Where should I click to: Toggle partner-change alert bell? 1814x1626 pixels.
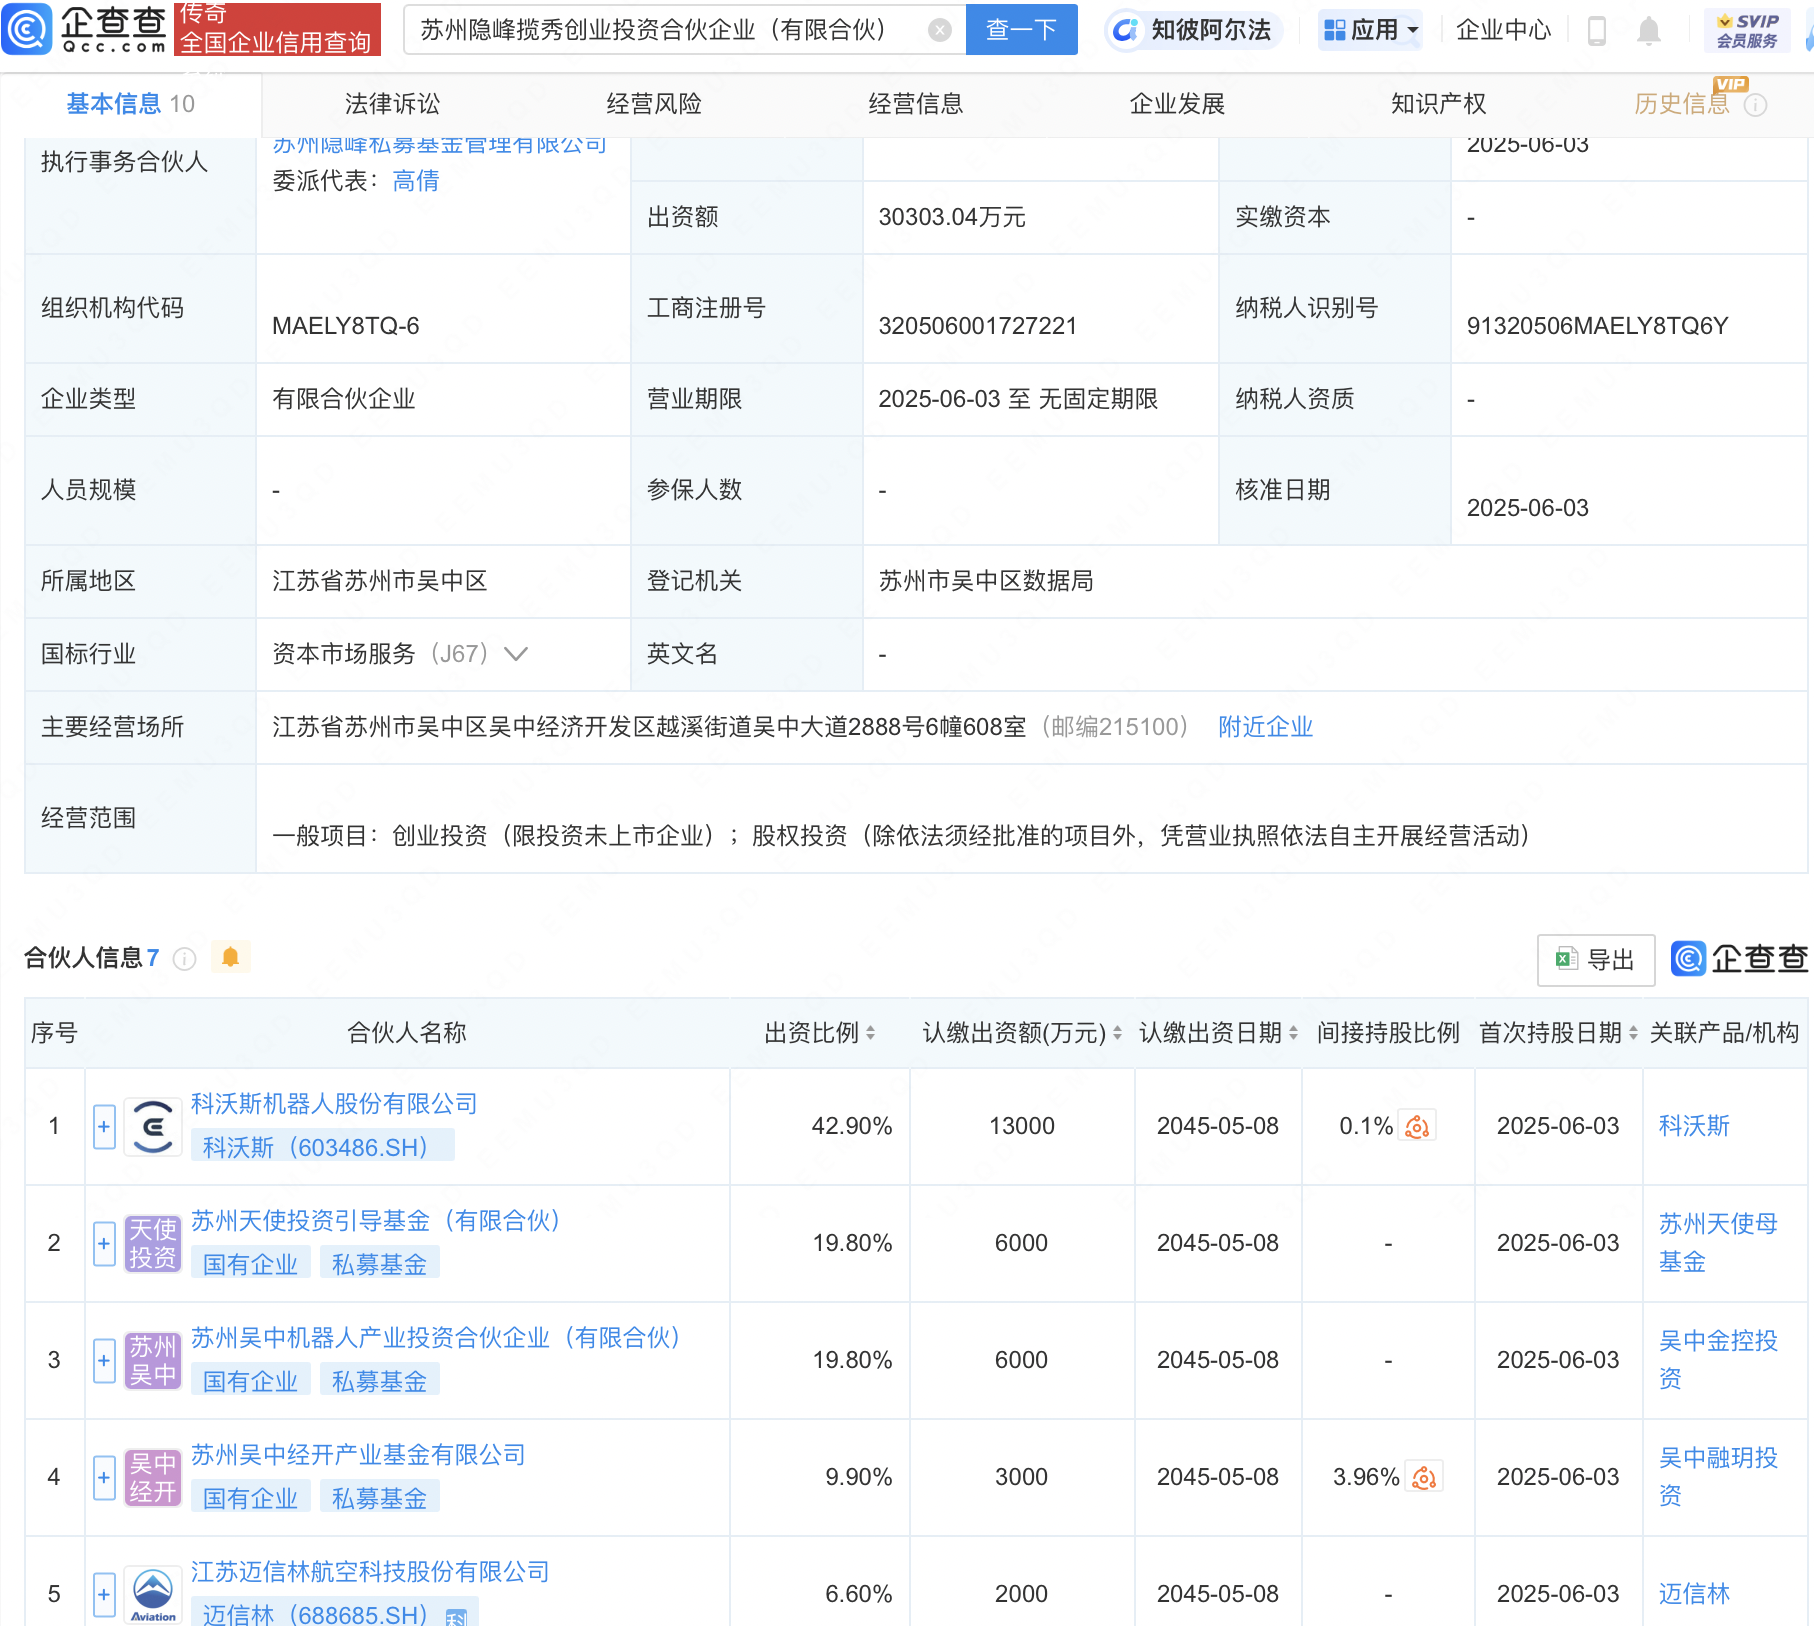[x=230, y=958]
